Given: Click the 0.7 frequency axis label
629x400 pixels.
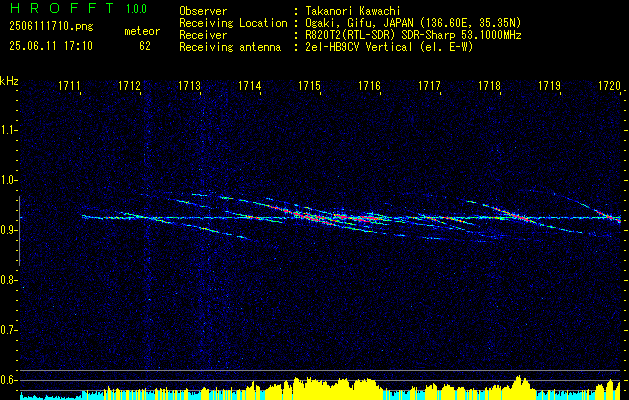Looking at the screenshot, I should click(x=7, y=330).
